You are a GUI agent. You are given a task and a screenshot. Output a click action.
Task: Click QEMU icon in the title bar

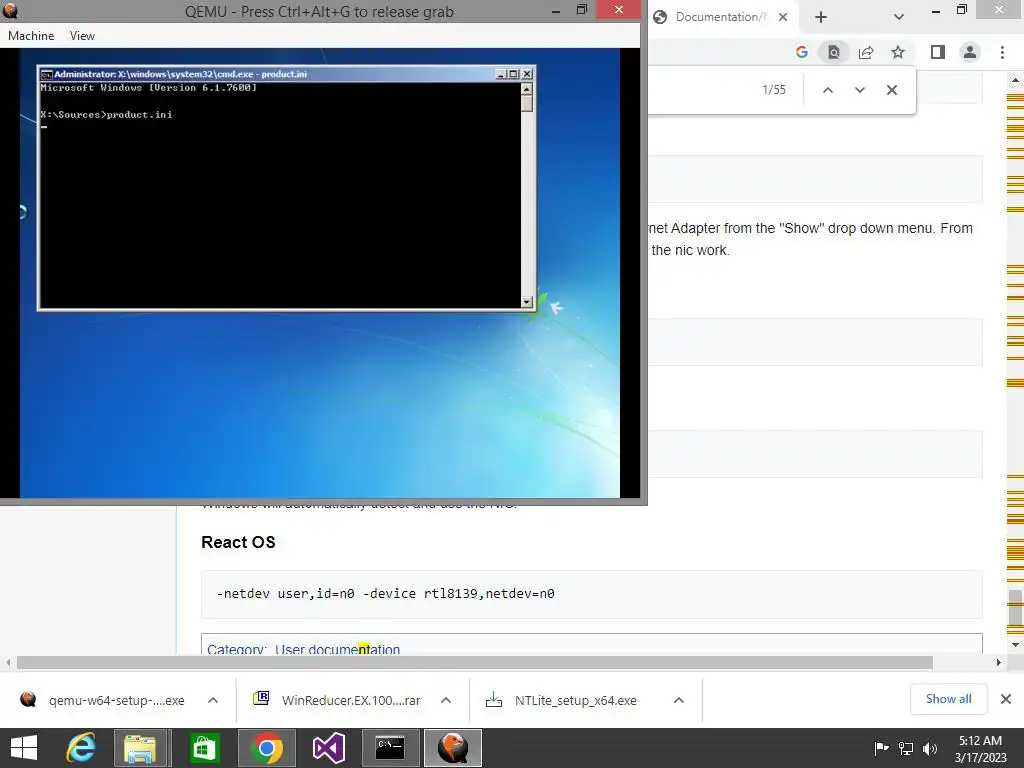click(x=10, y=10)
